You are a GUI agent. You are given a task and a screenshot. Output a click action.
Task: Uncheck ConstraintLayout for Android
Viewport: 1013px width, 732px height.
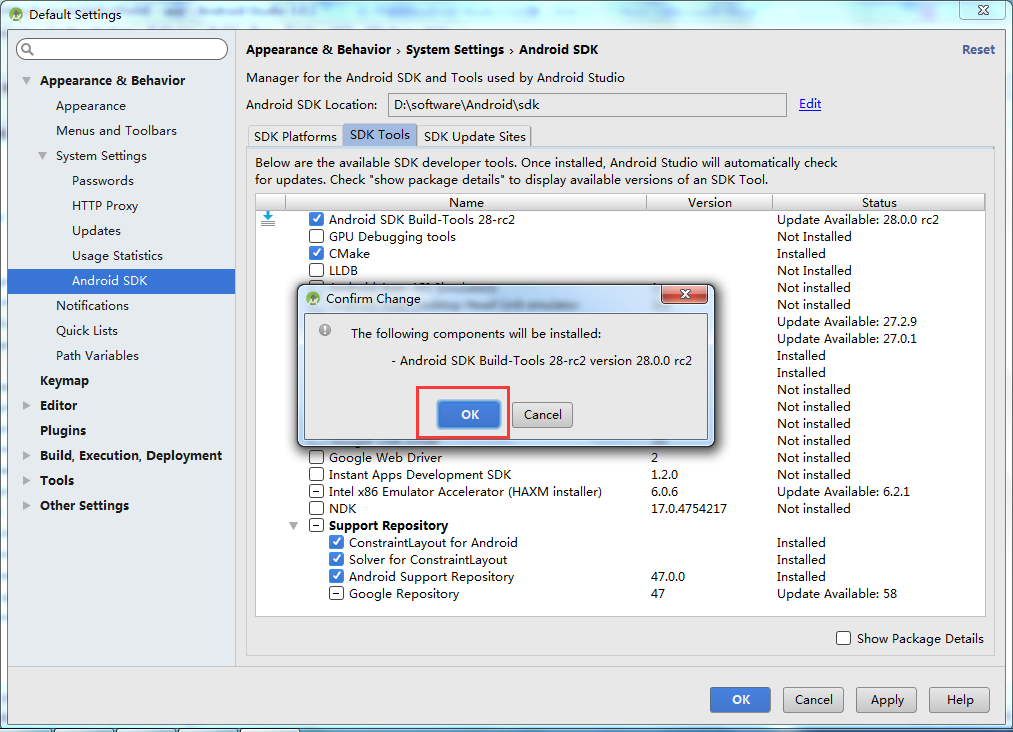point(337,542)
